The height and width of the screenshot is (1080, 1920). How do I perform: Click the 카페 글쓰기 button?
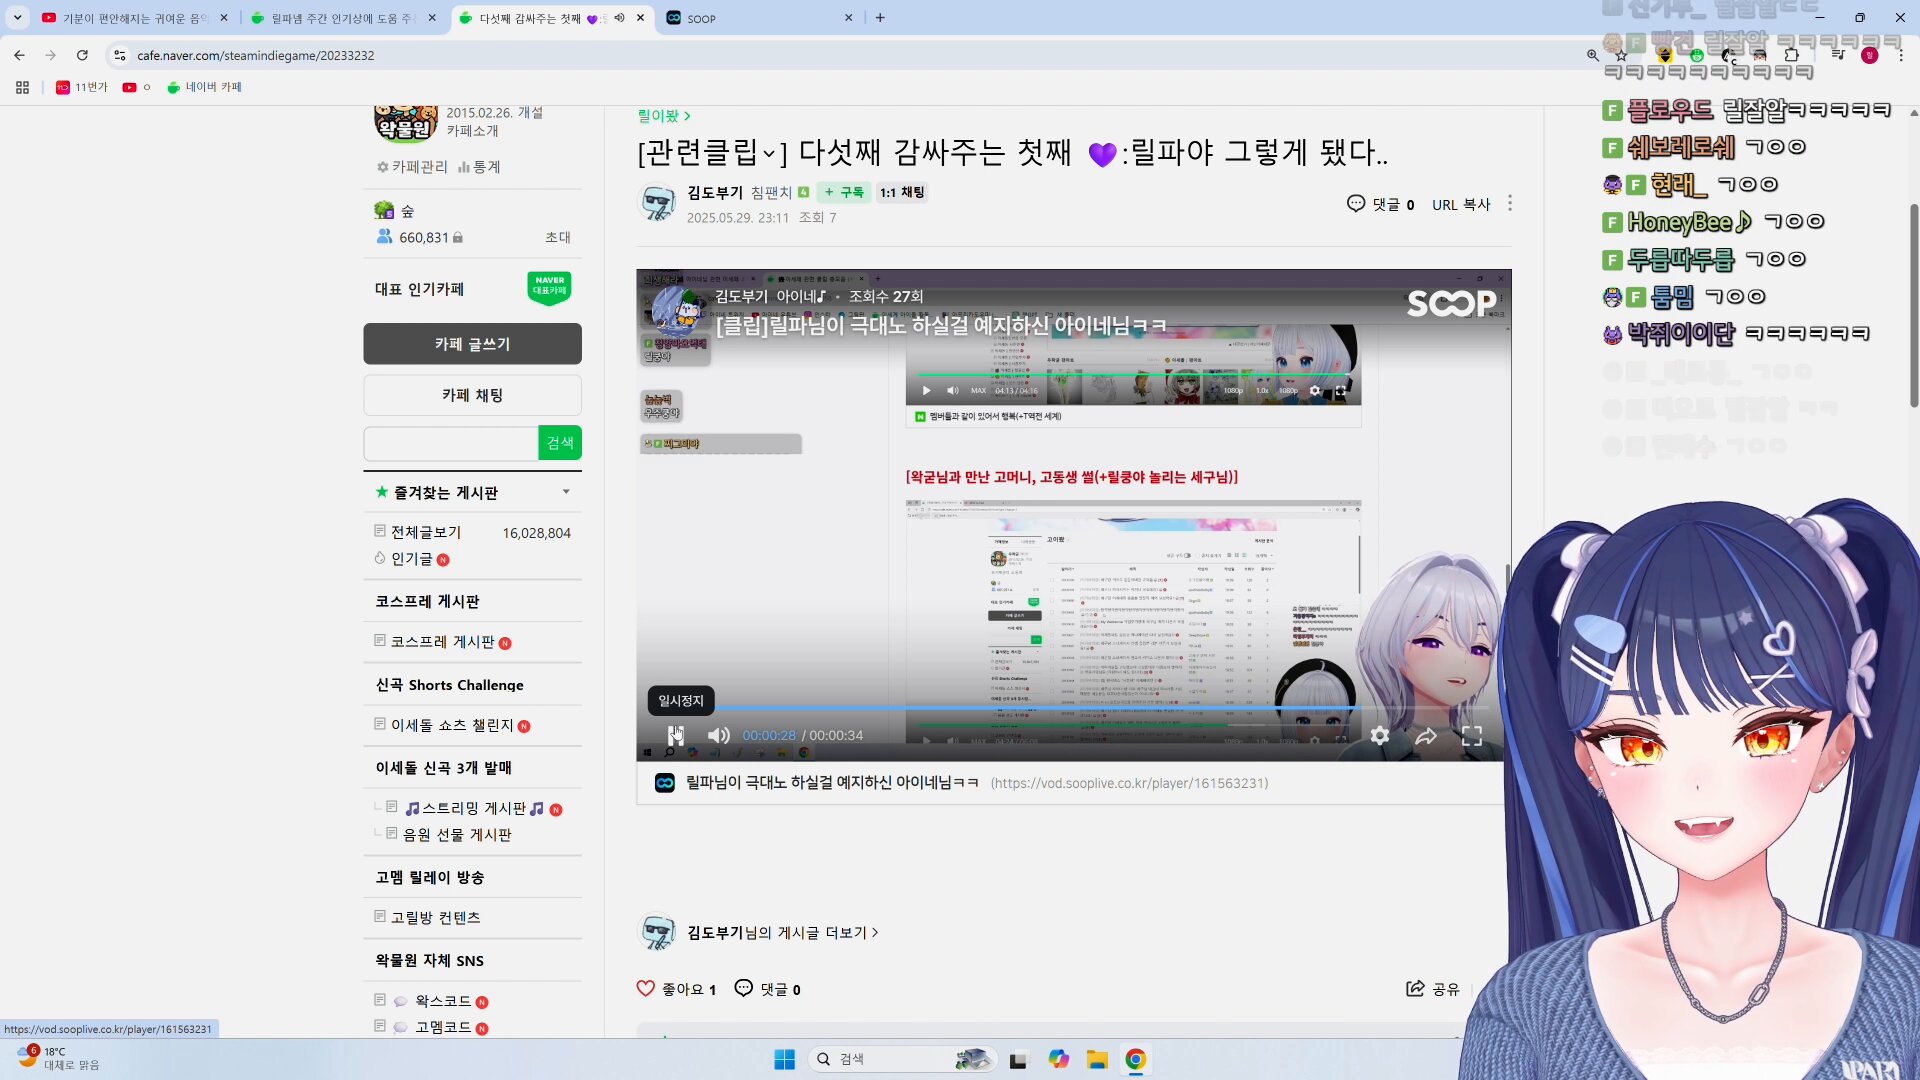click(x=472, y=344)
